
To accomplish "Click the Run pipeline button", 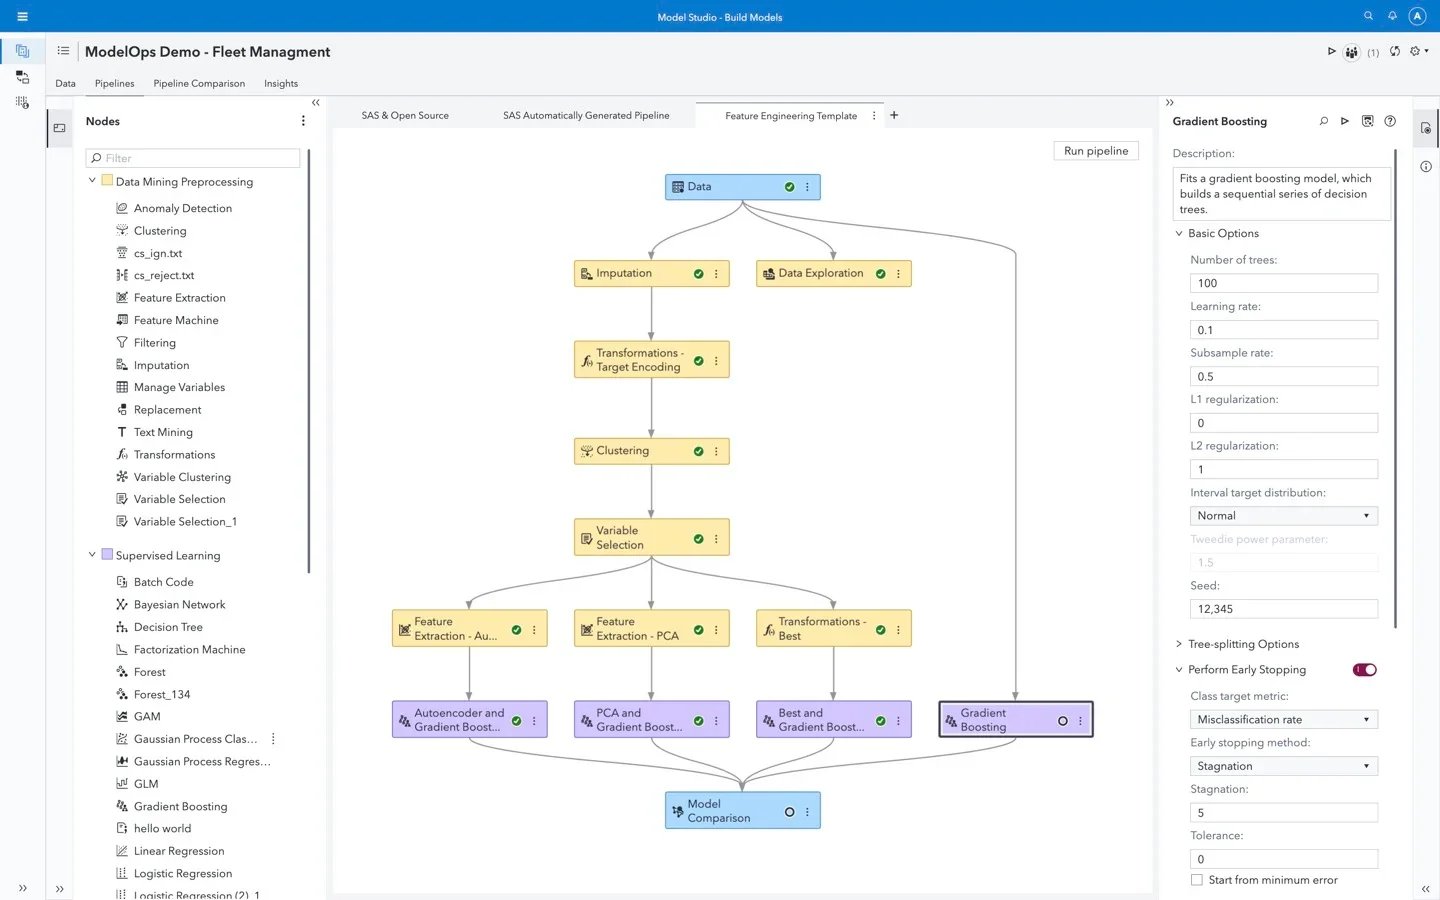I will click(1095, 150).
